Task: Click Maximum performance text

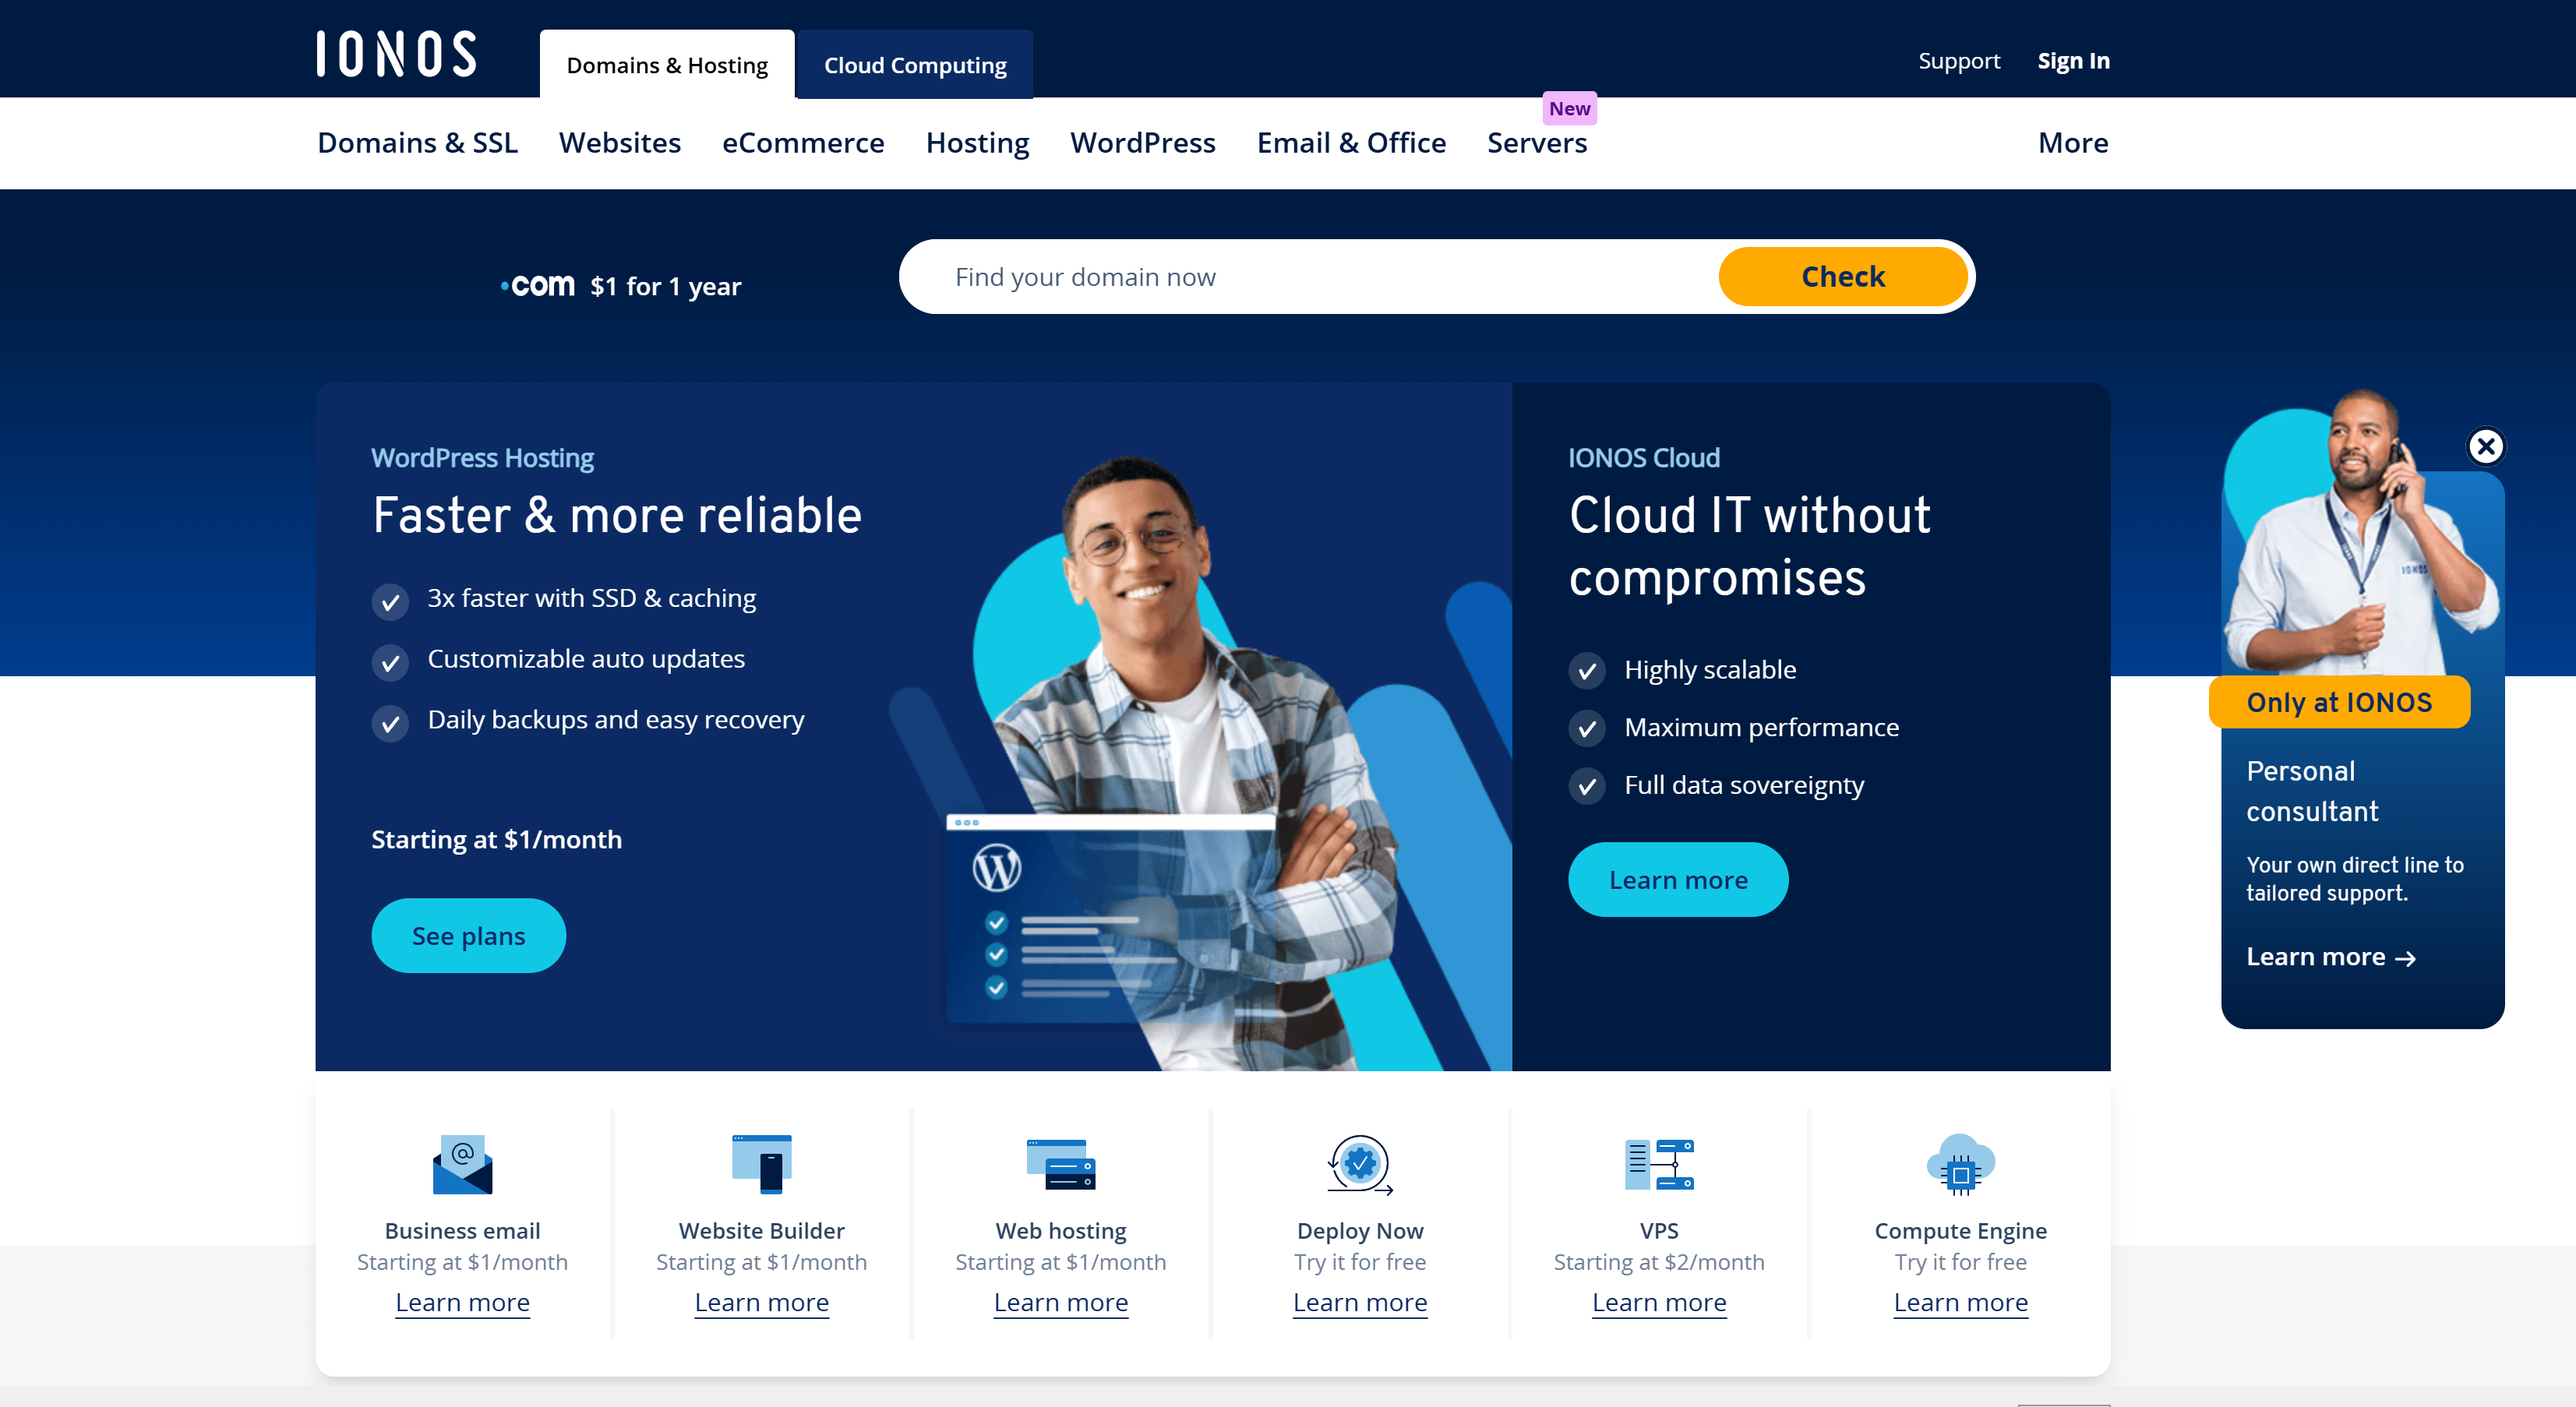Action: click(1761, 728)
